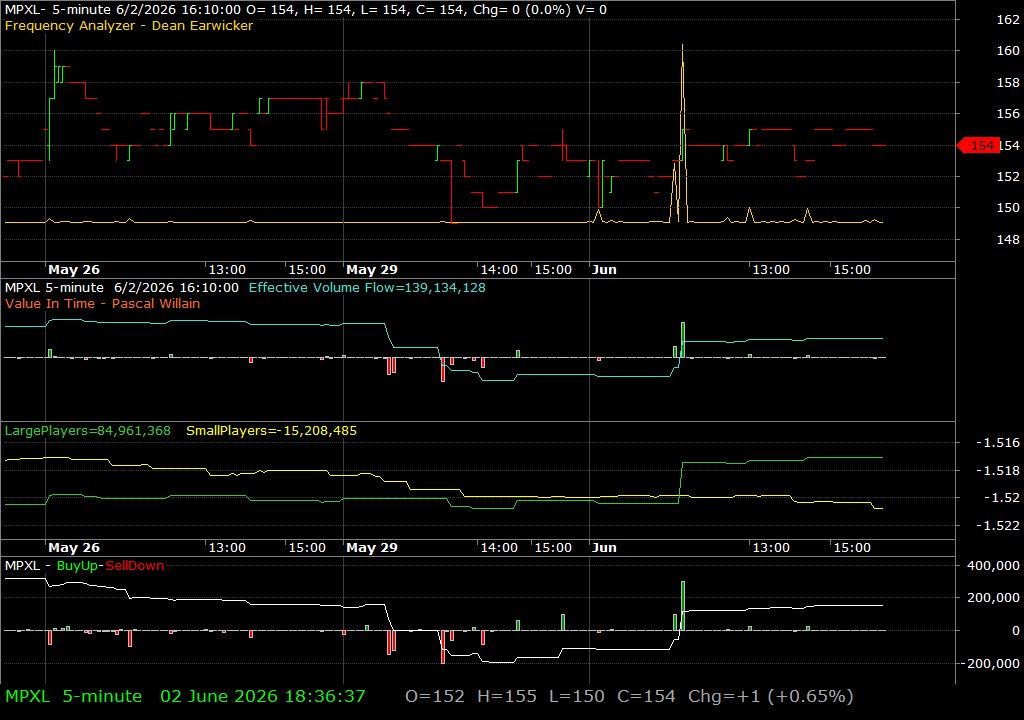The height and width of the screenshot is (720, 1024).
Task: Click the 'Jun' date on the top time axis
Action: [604, 269]
